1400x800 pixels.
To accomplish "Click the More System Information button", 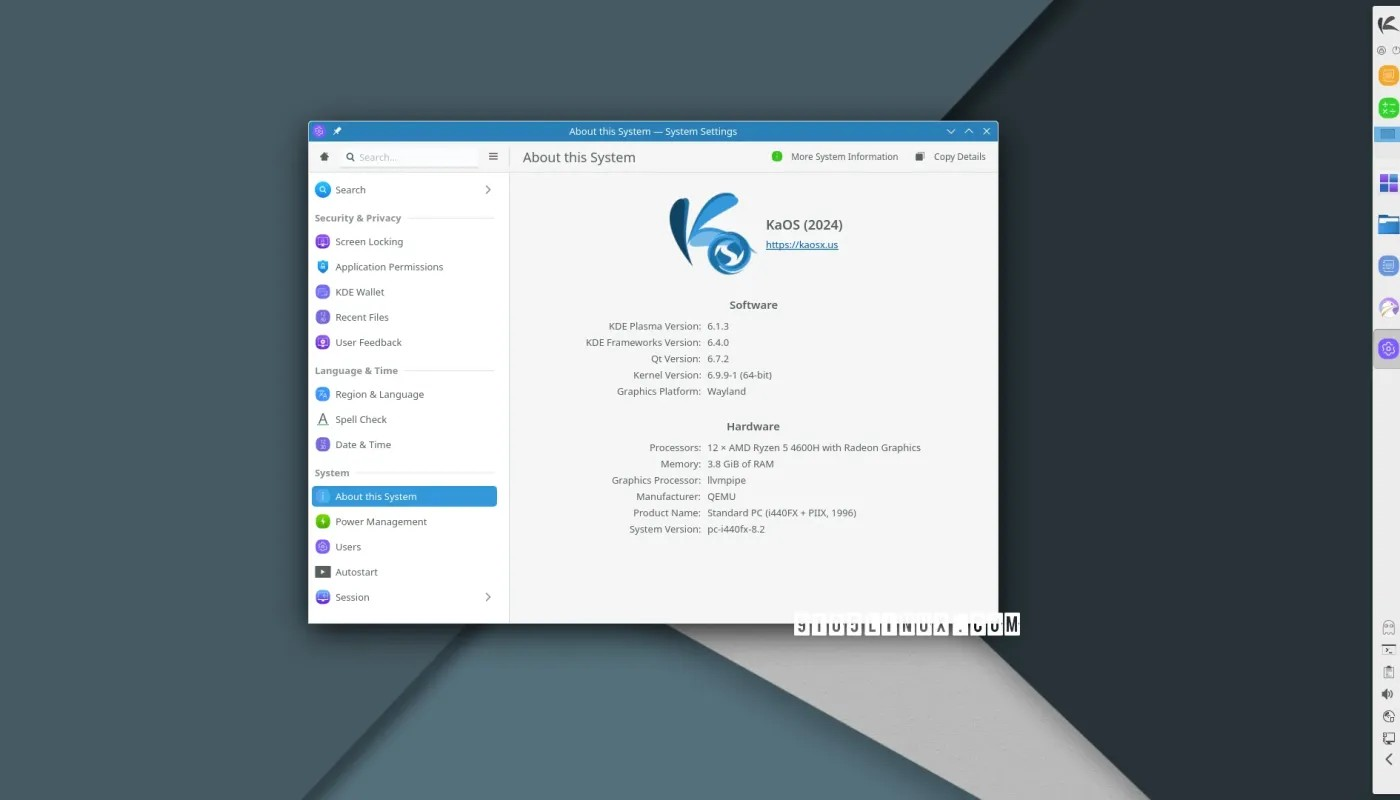I will (x=835, y=157).
